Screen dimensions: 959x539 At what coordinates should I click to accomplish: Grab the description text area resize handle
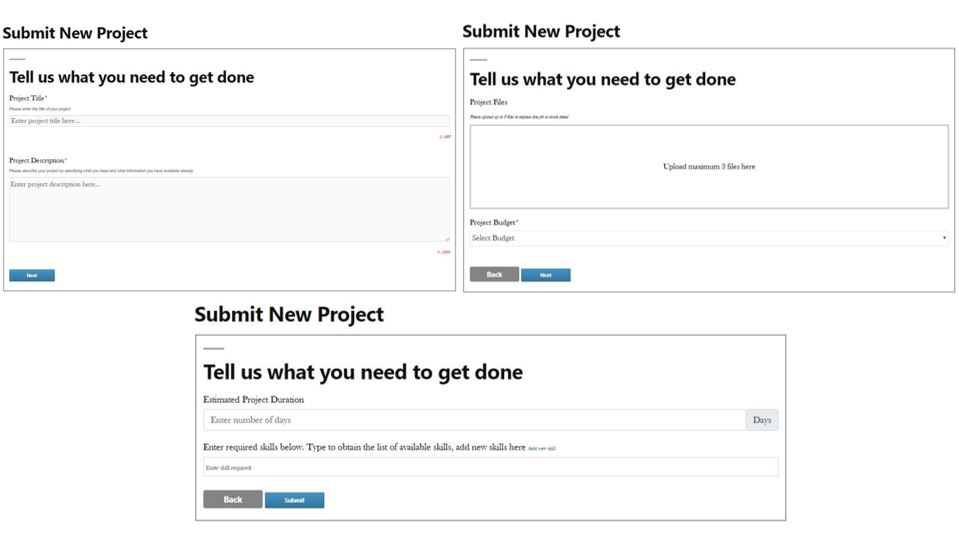pos(447,239)
